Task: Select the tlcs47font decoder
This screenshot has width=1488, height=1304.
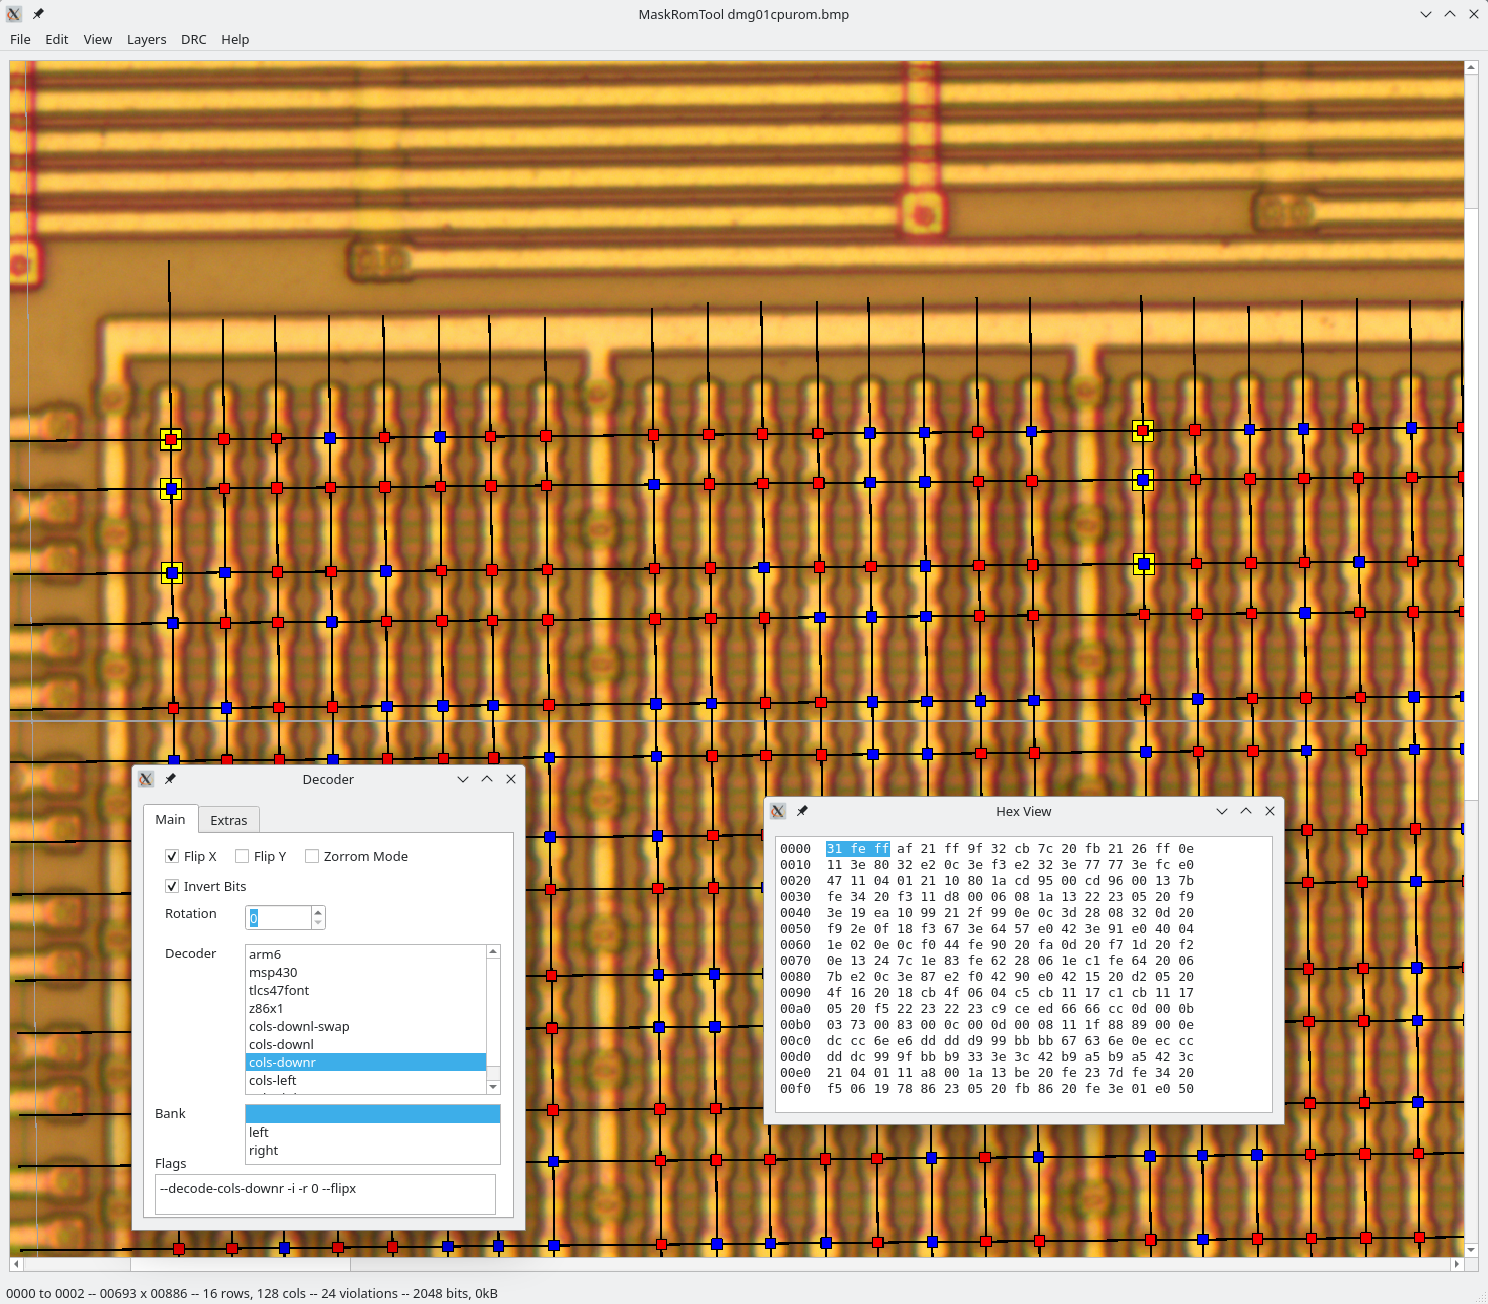Action: tap(365, 990)
